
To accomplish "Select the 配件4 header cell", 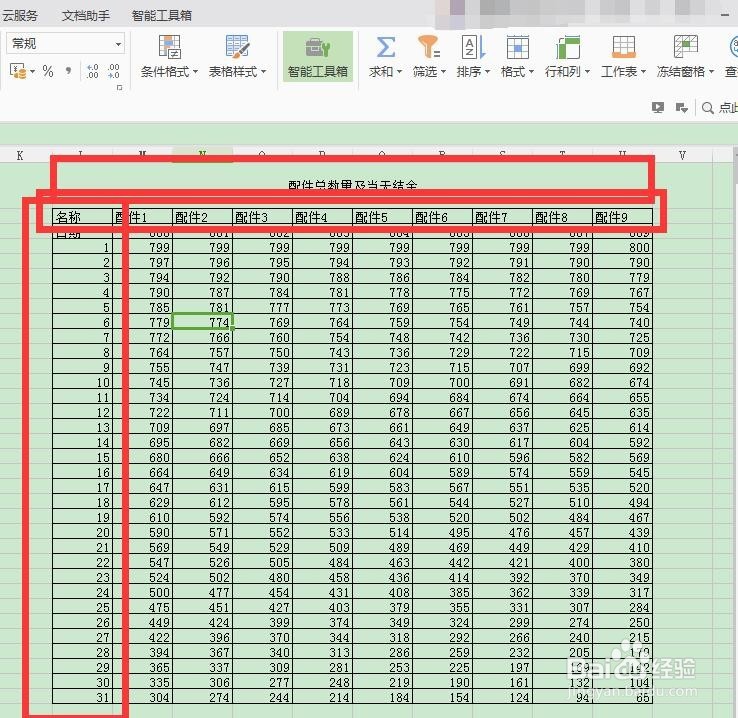I will coord(322,217).
